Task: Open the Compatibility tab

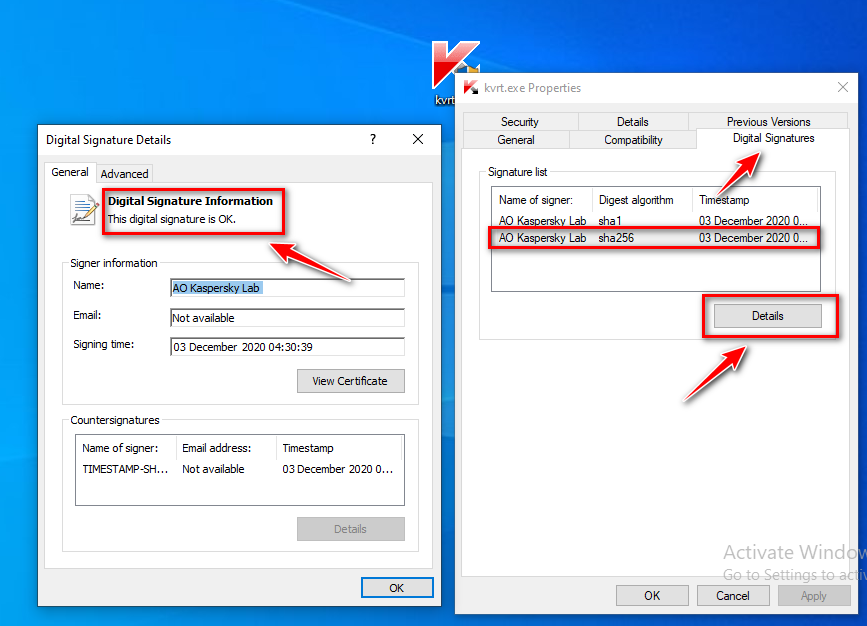Action: pyautogui.click(x=633, y=140)
